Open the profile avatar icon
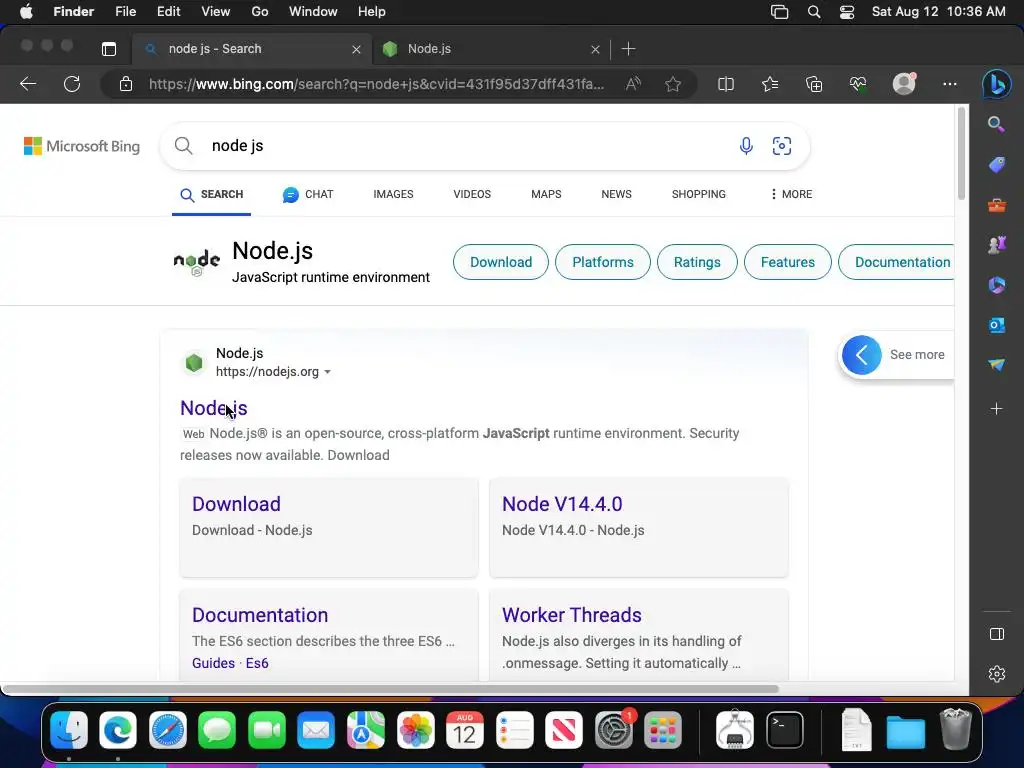The width and height of the screenshot is (1024, 768). (904, 84)
